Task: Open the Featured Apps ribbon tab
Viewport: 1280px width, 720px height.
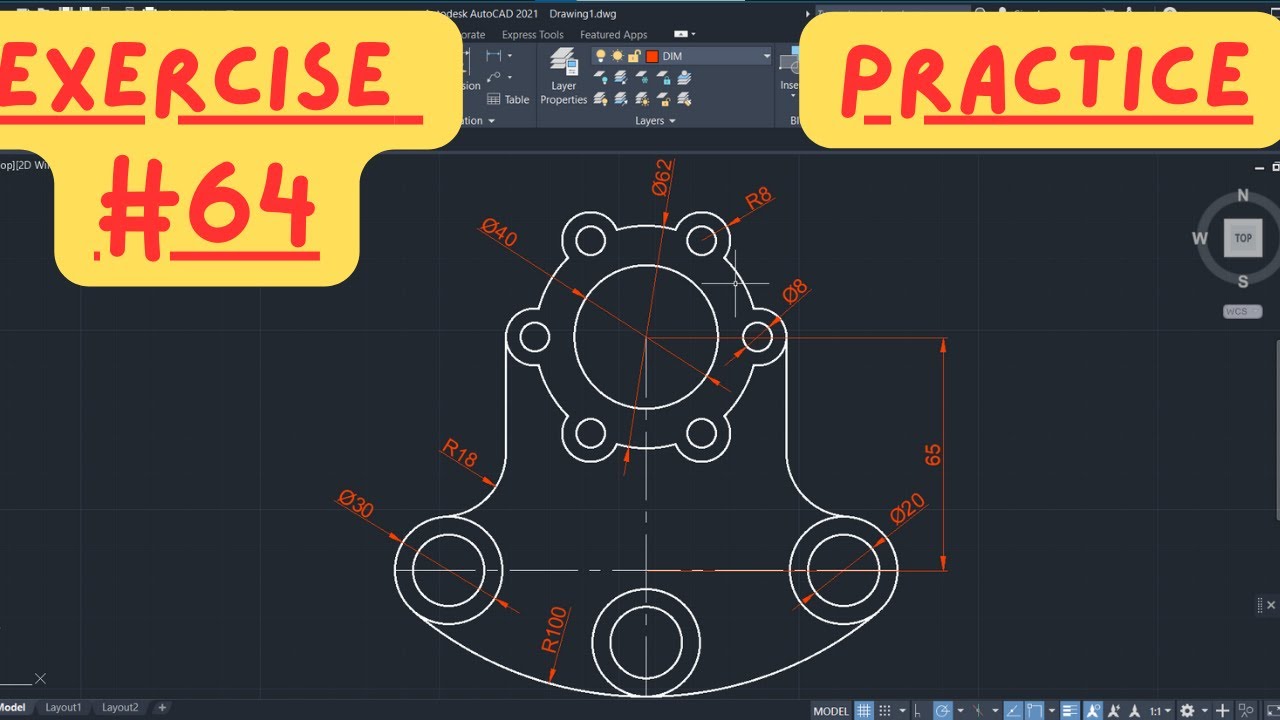Action: [614, 35]
